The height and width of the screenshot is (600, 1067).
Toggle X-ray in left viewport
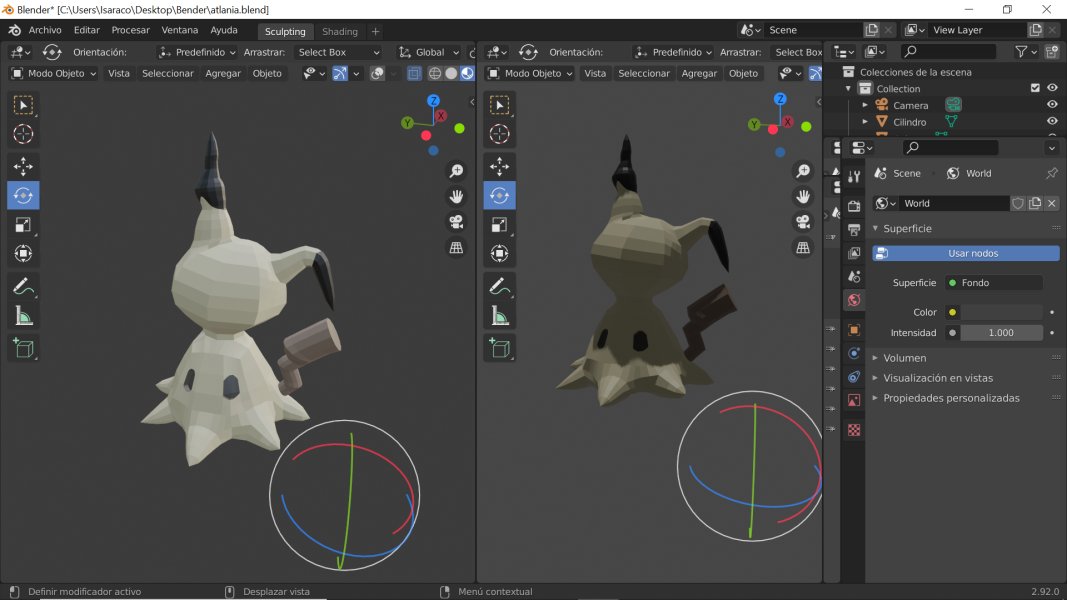414,73
